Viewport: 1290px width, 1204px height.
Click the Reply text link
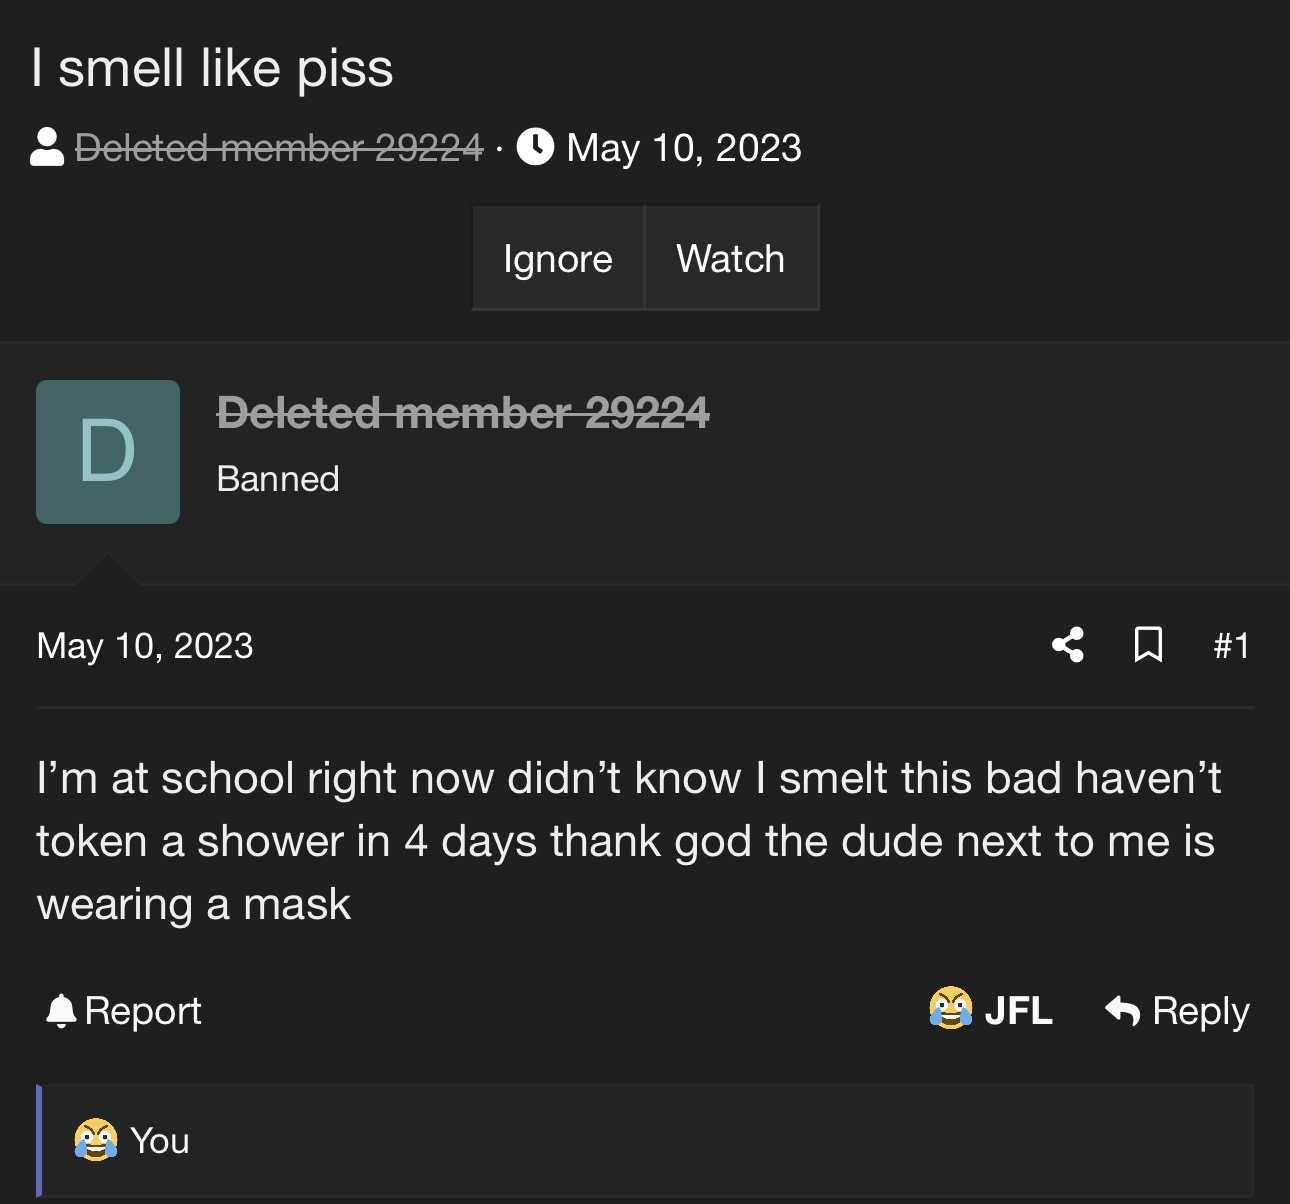(x=1201, y=1011)
